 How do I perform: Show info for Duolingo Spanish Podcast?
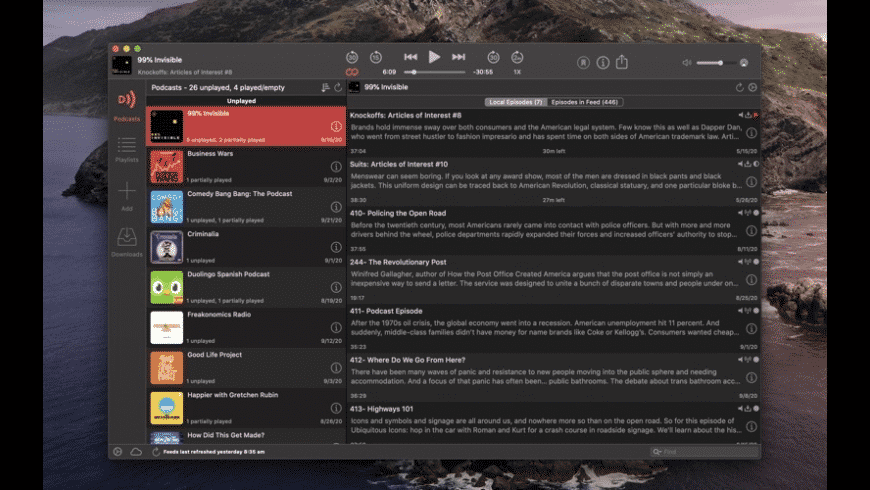pos(336,287)
